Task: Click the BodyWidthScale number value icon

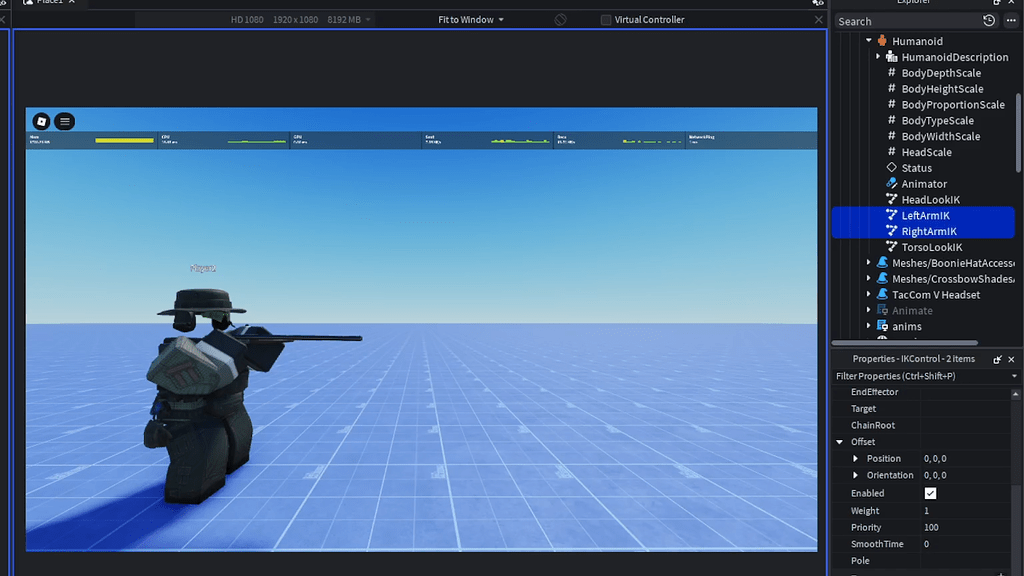Action: 891,136
